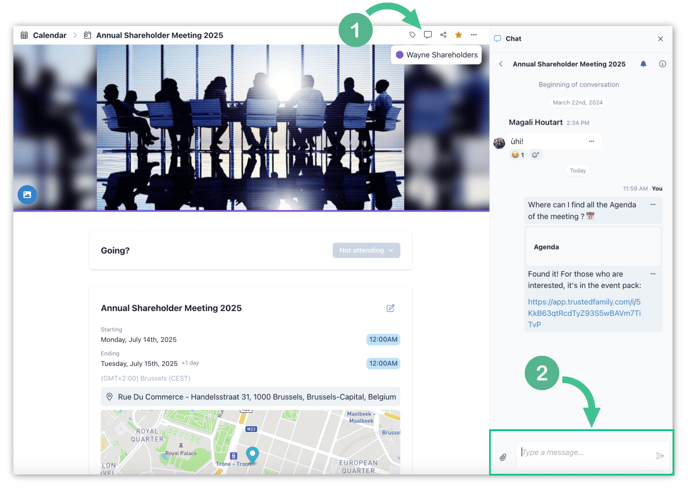Click the emoji reaction with count 1
688x495 pixels.
518,154
